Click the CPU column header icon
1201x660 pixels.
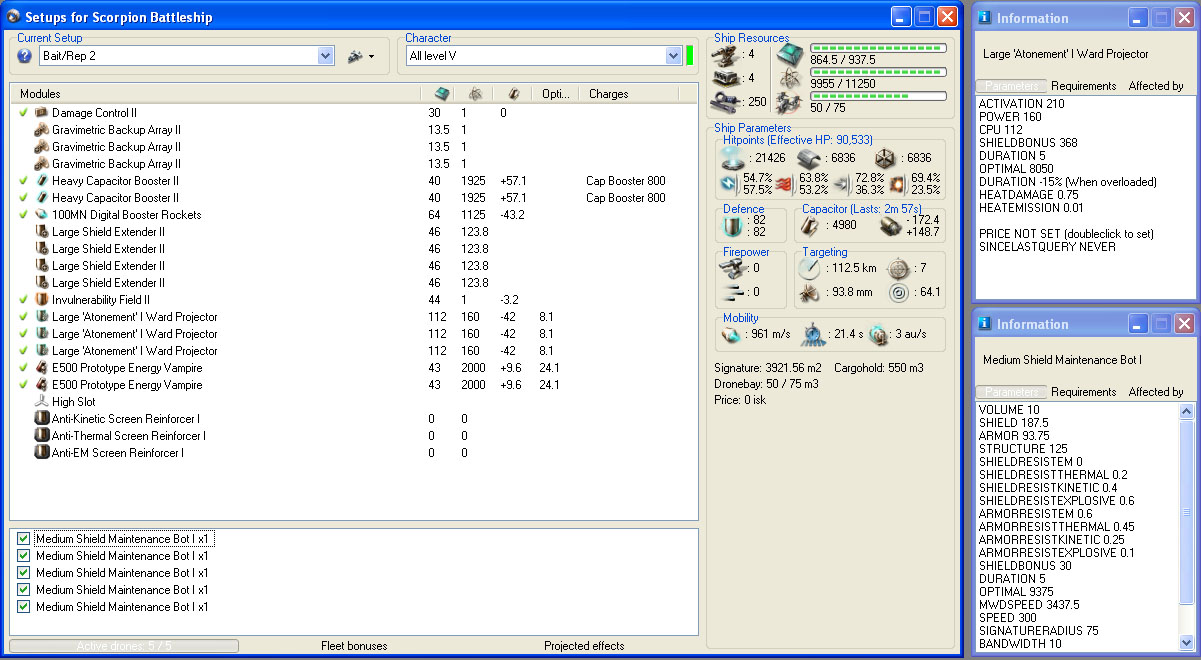[x=441, y=93]
